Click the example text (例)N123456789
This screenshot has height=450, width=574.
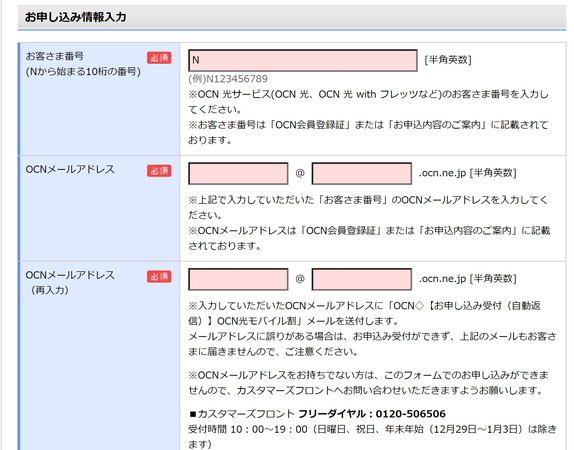pos(228,79)
